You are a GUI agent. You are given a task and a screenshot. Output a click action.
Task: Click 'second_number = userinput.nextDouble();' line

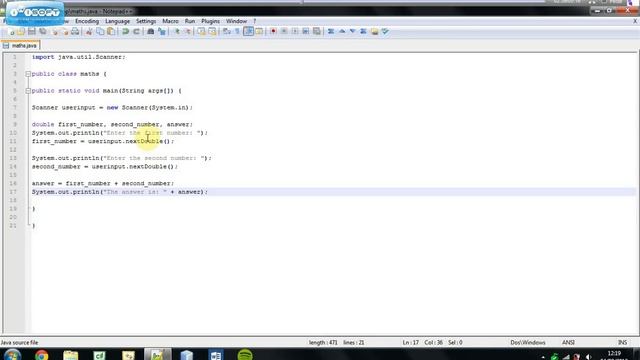click(x=105, y=167)
